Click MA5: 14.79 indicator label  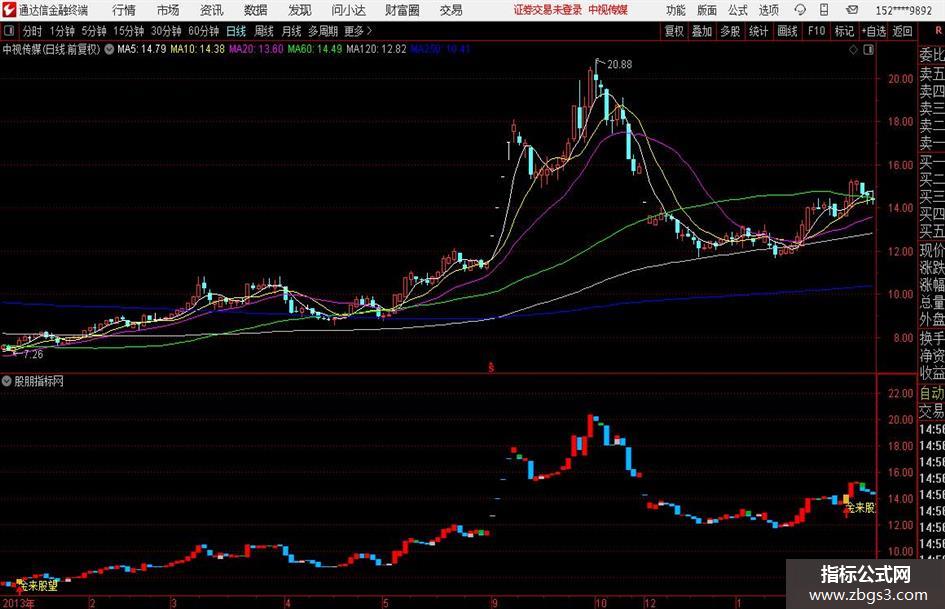(x=142, y=49)
